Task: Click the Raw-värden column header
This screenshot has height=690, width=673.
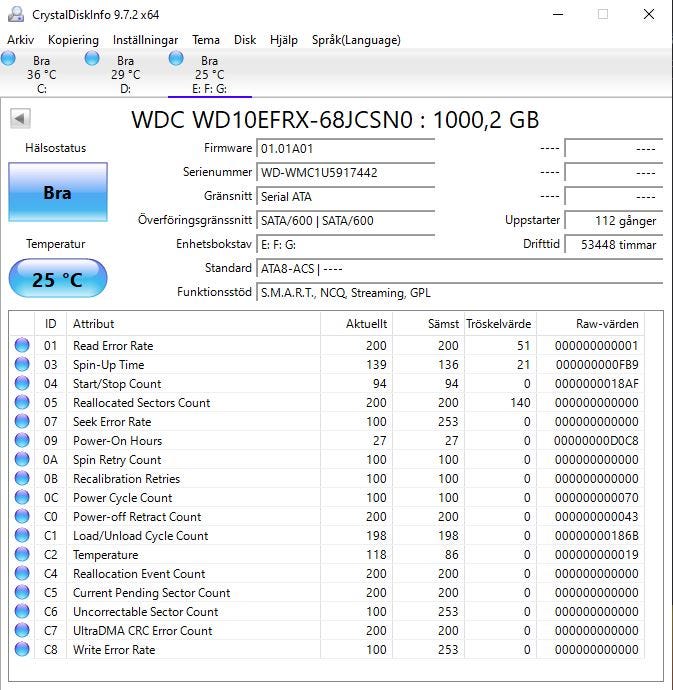Action: [606, 324]
